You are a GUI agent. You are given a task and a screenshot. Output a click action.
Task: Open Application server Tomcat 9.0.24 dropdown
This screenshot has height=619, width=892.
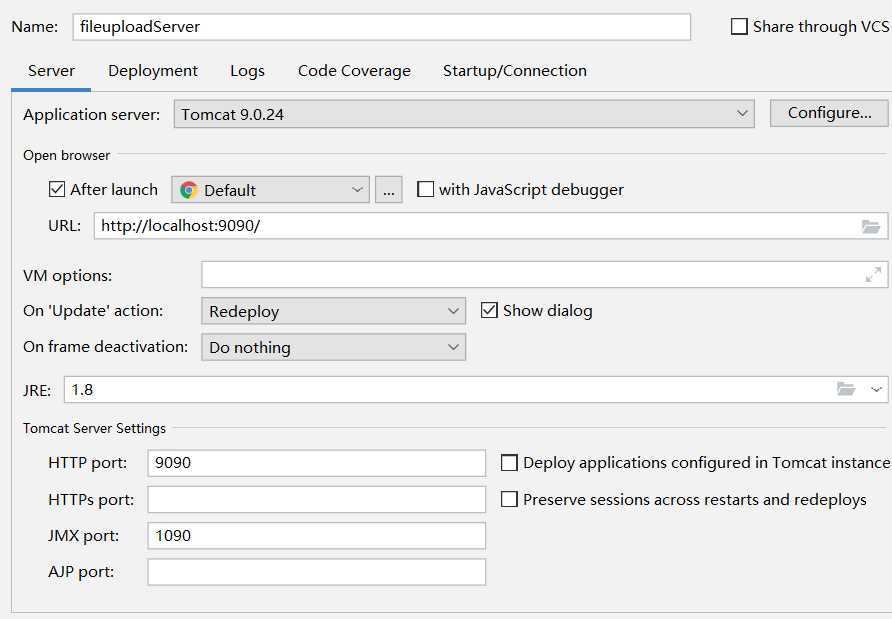[x=464, y=114]
